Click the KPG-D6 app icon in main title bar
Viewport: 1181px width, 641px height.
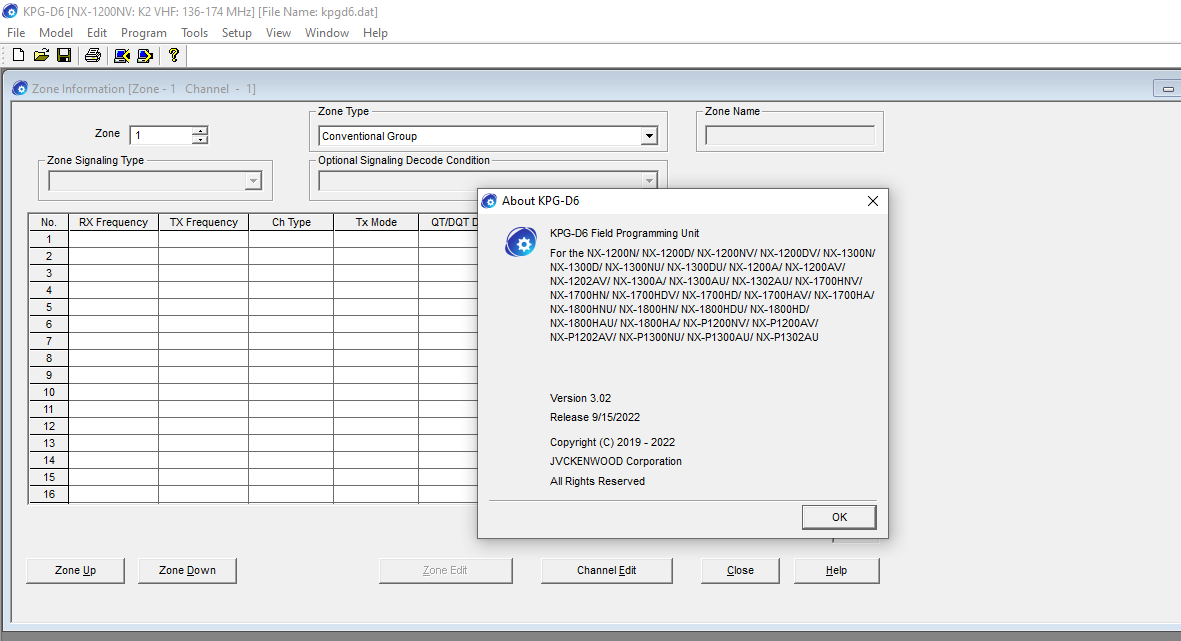[x=10, y=11]
